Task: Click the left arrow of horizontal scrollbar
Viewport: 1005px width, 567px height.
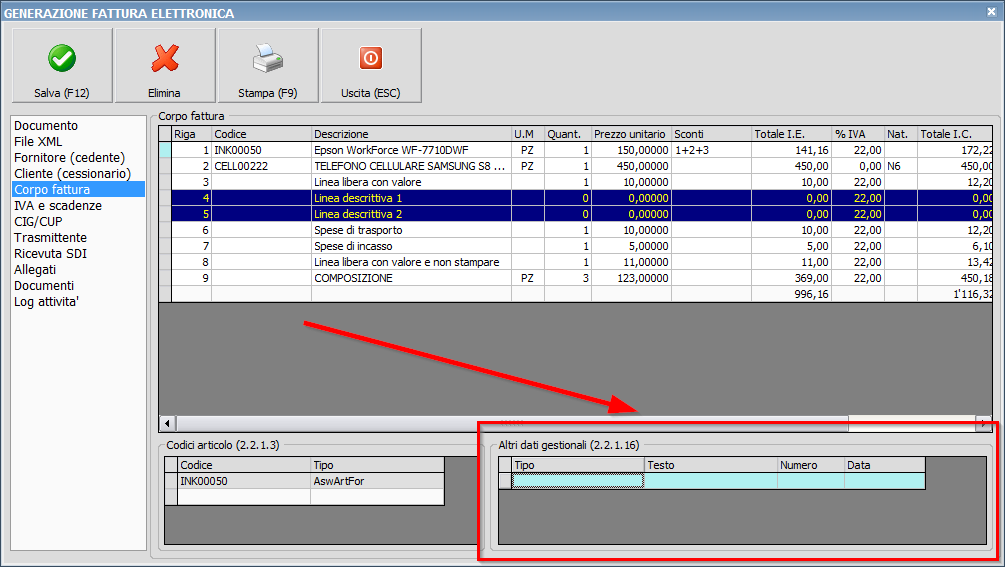Action: point(167,423)
